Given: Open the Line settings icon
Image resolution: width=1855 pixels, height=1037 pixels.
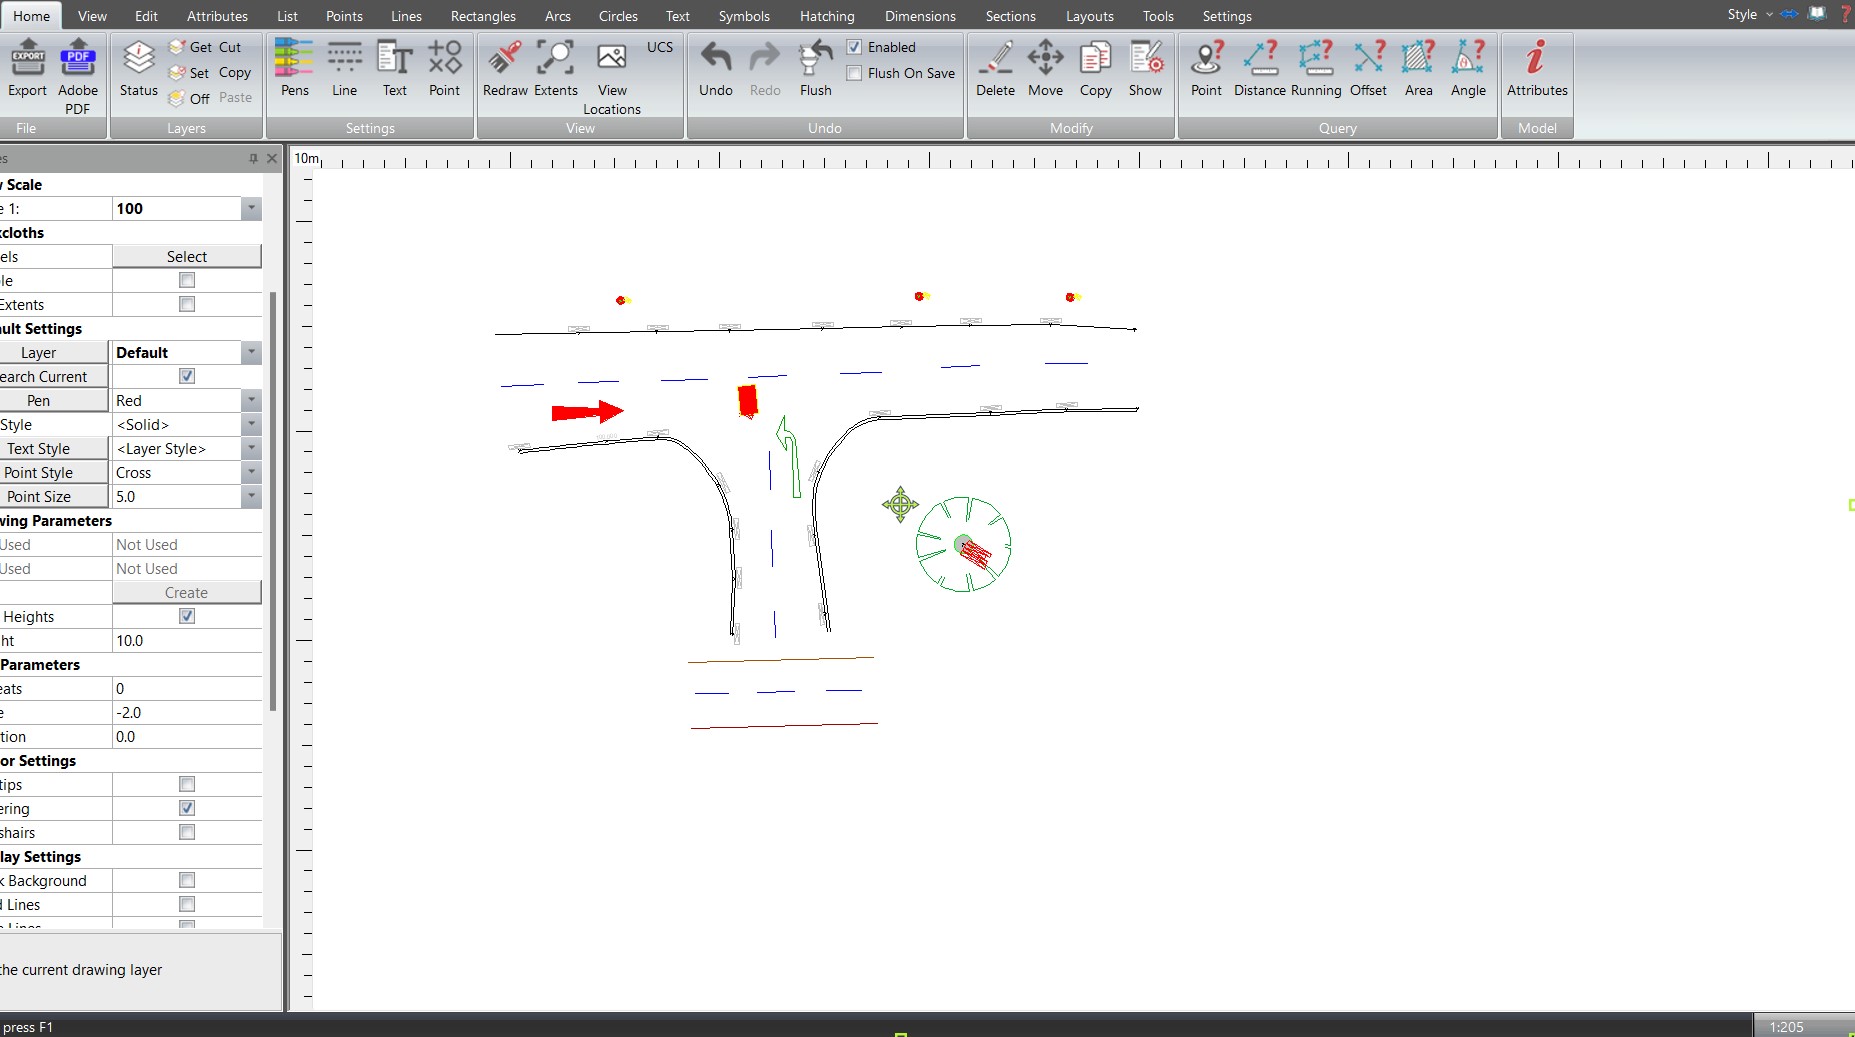Looking at the screenshot, I should coord(344,58).
